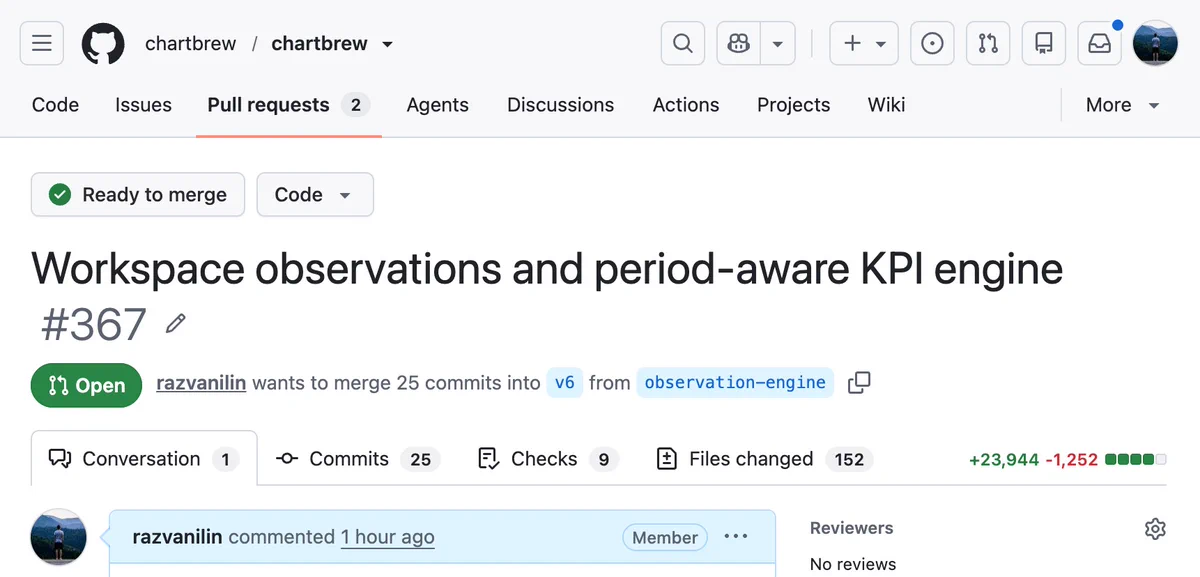
Task: View your issues via circle-dot icon
Action: coord(932,44)
